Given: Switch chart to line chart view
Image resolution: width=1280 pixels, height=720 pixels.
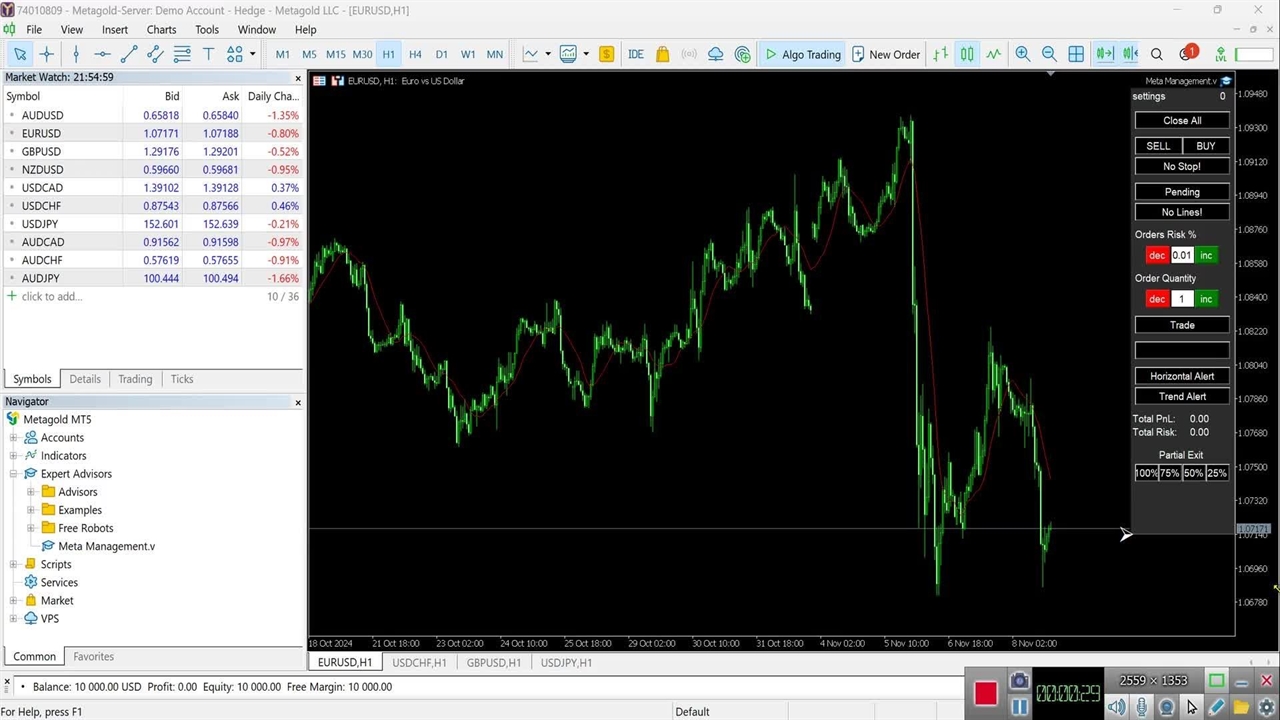Looking at the screenshot, I should pyautogui.click(x=993, y=54).
